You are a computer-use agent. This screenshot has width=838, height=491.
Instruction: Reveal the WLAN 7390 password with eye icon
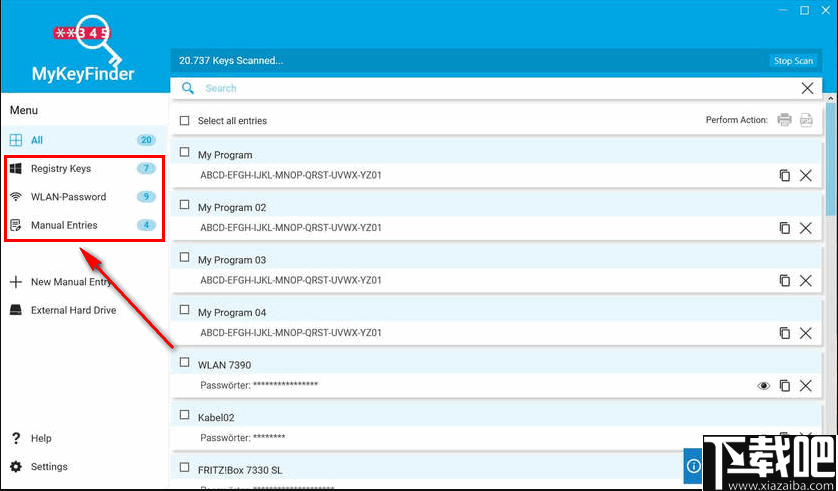(x=764, y=386)
